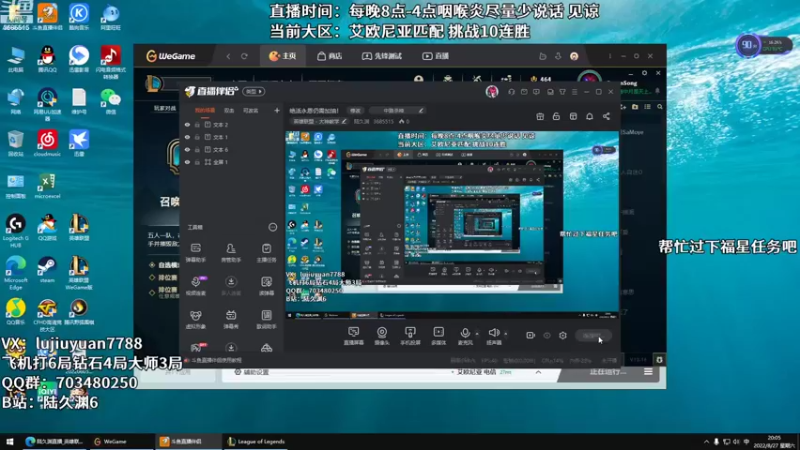Viewport: 800px width, 450px height.
Task: Expand the server region chevron in WeGame
Action: coord(538,372)
